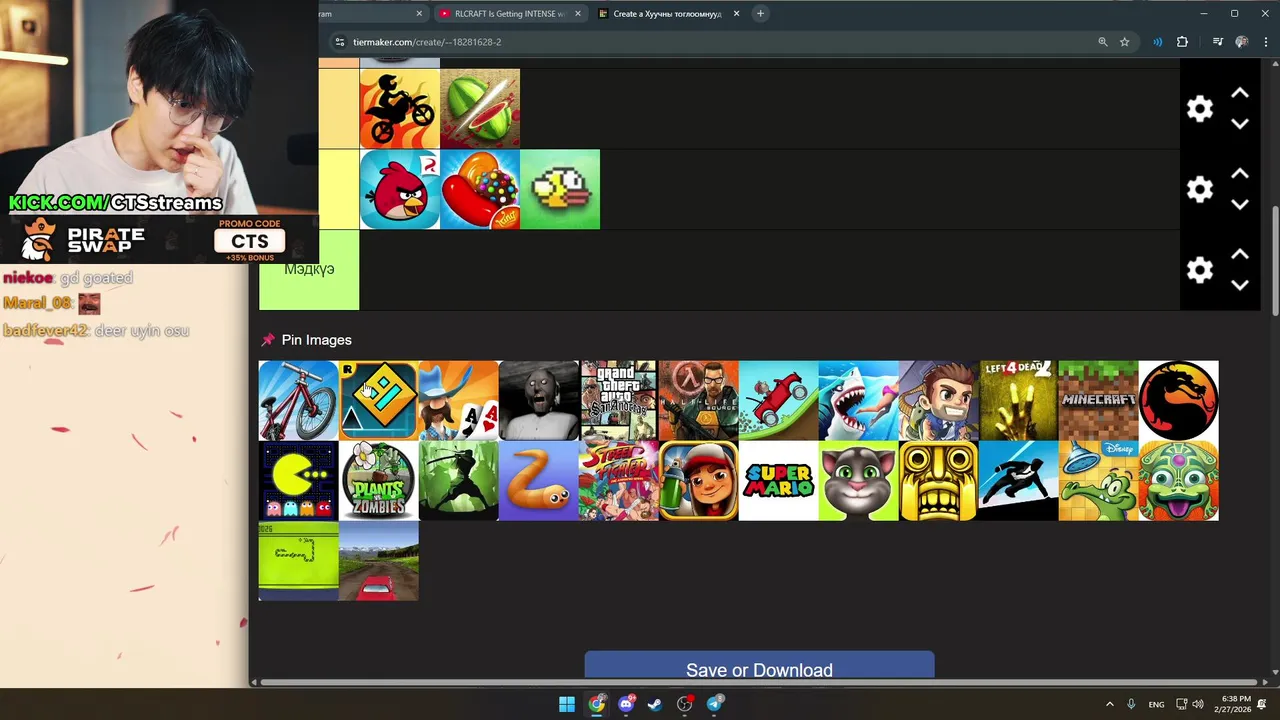The height and width of the screenshot is (720, 1280).
Task: Pick the Minecraft image
Action: (x=1098, y=401)
